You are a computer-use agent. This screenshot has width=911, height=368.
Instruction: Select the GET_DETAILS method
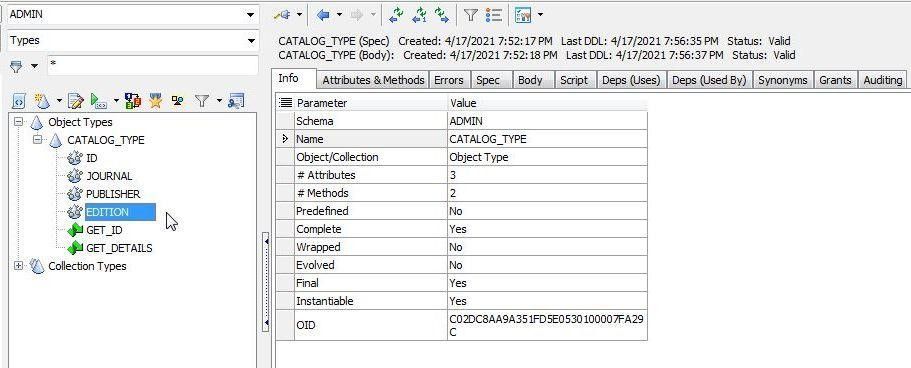119,248
